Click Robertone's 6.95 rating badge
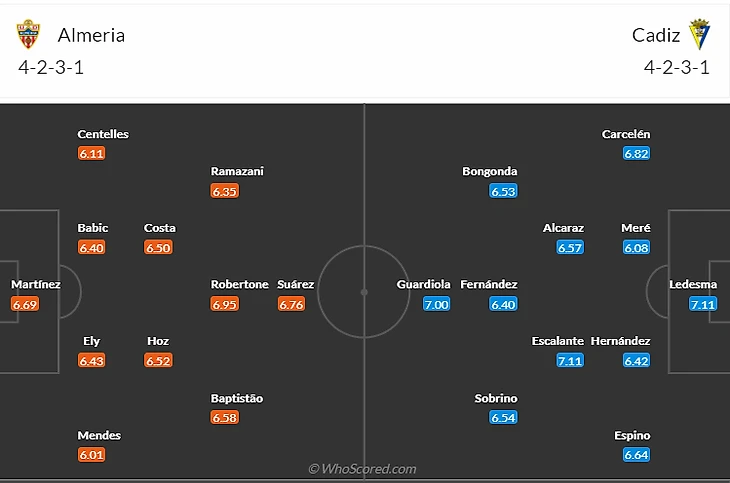Image resolution: width=730 pixels, height=483 pixels. click(x=225, y=304)
